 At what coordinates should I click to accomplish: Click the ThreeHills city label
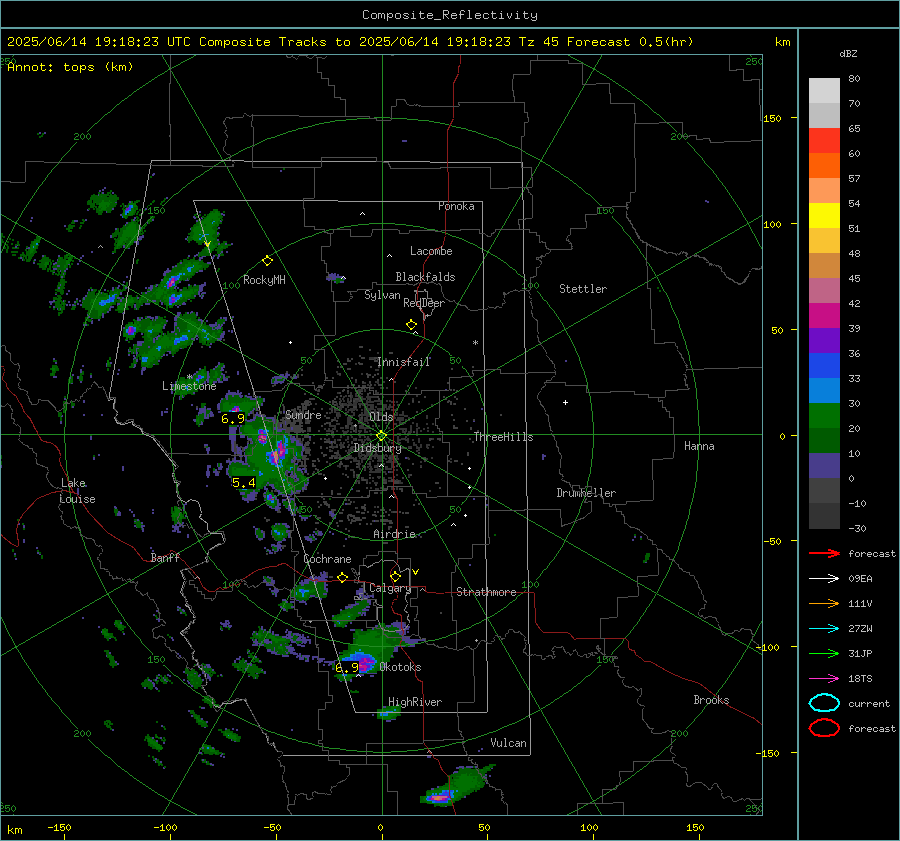pyautogui.click(x=503, y=437)
